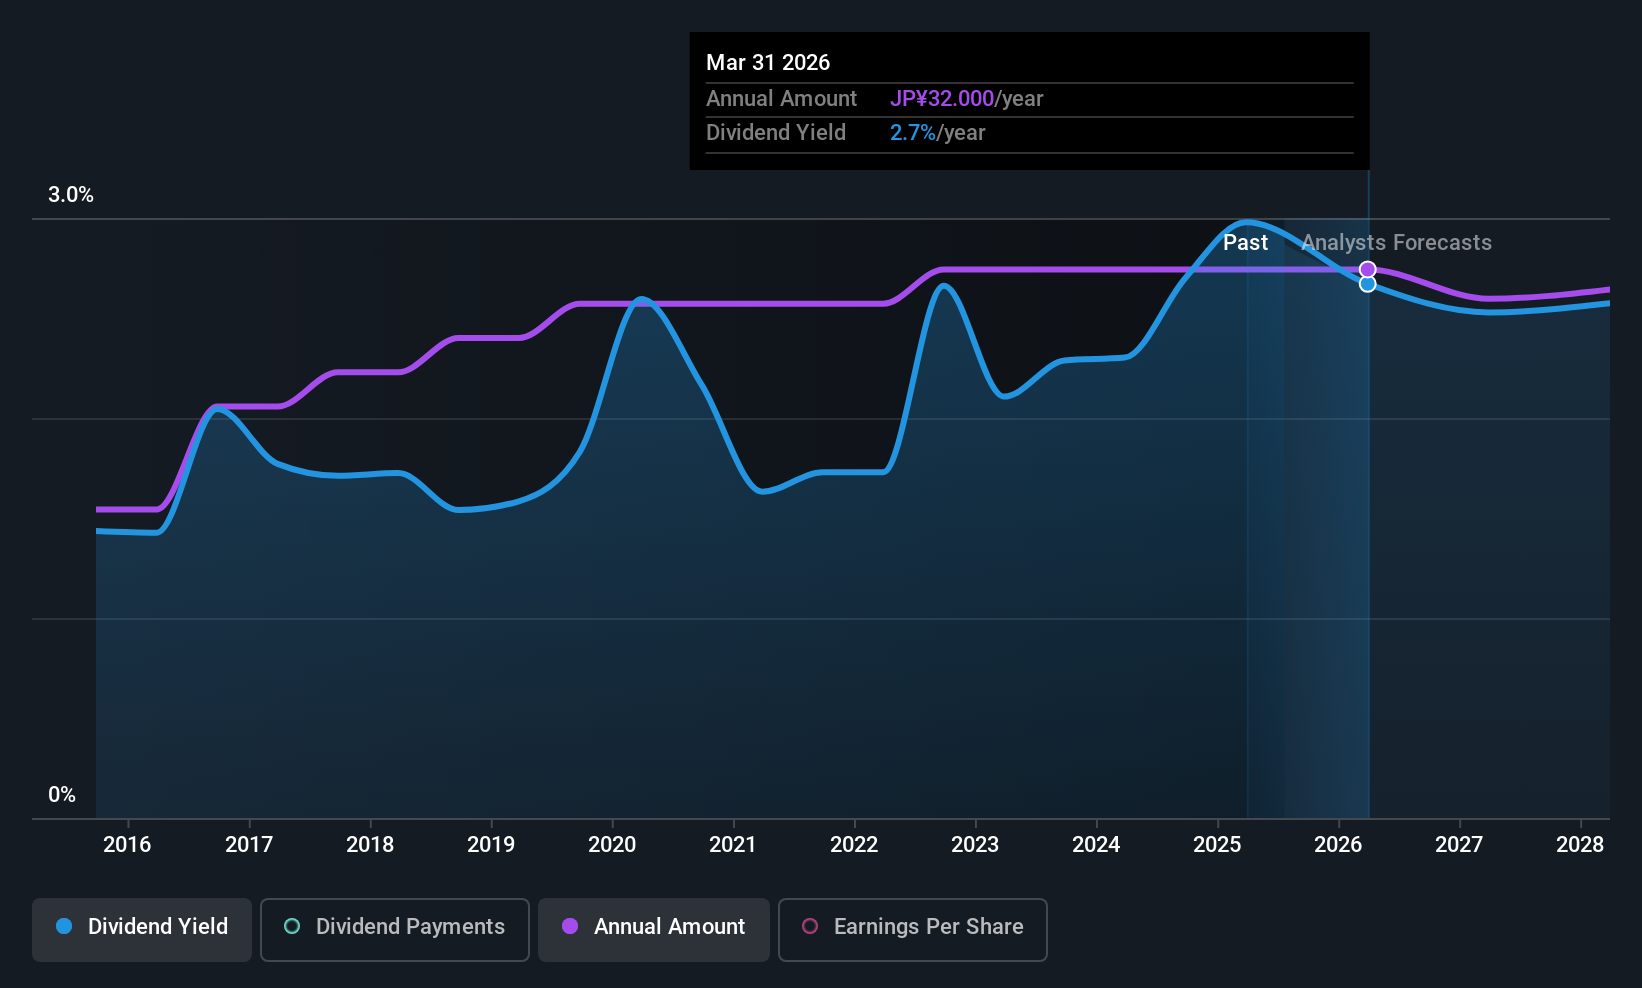Click the 2017 x-axis year label
The image size is (1642, 988).
[x=249, y=845]
